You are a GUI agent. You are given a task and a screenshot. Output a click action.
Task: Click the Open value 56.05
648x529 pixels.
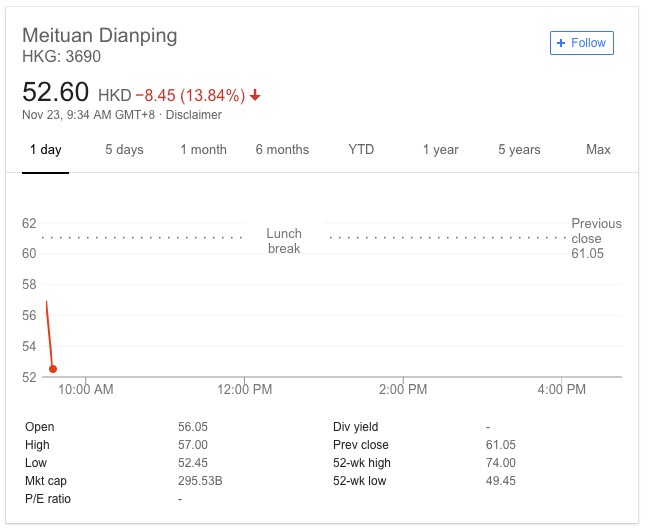[x=193, y=427]
